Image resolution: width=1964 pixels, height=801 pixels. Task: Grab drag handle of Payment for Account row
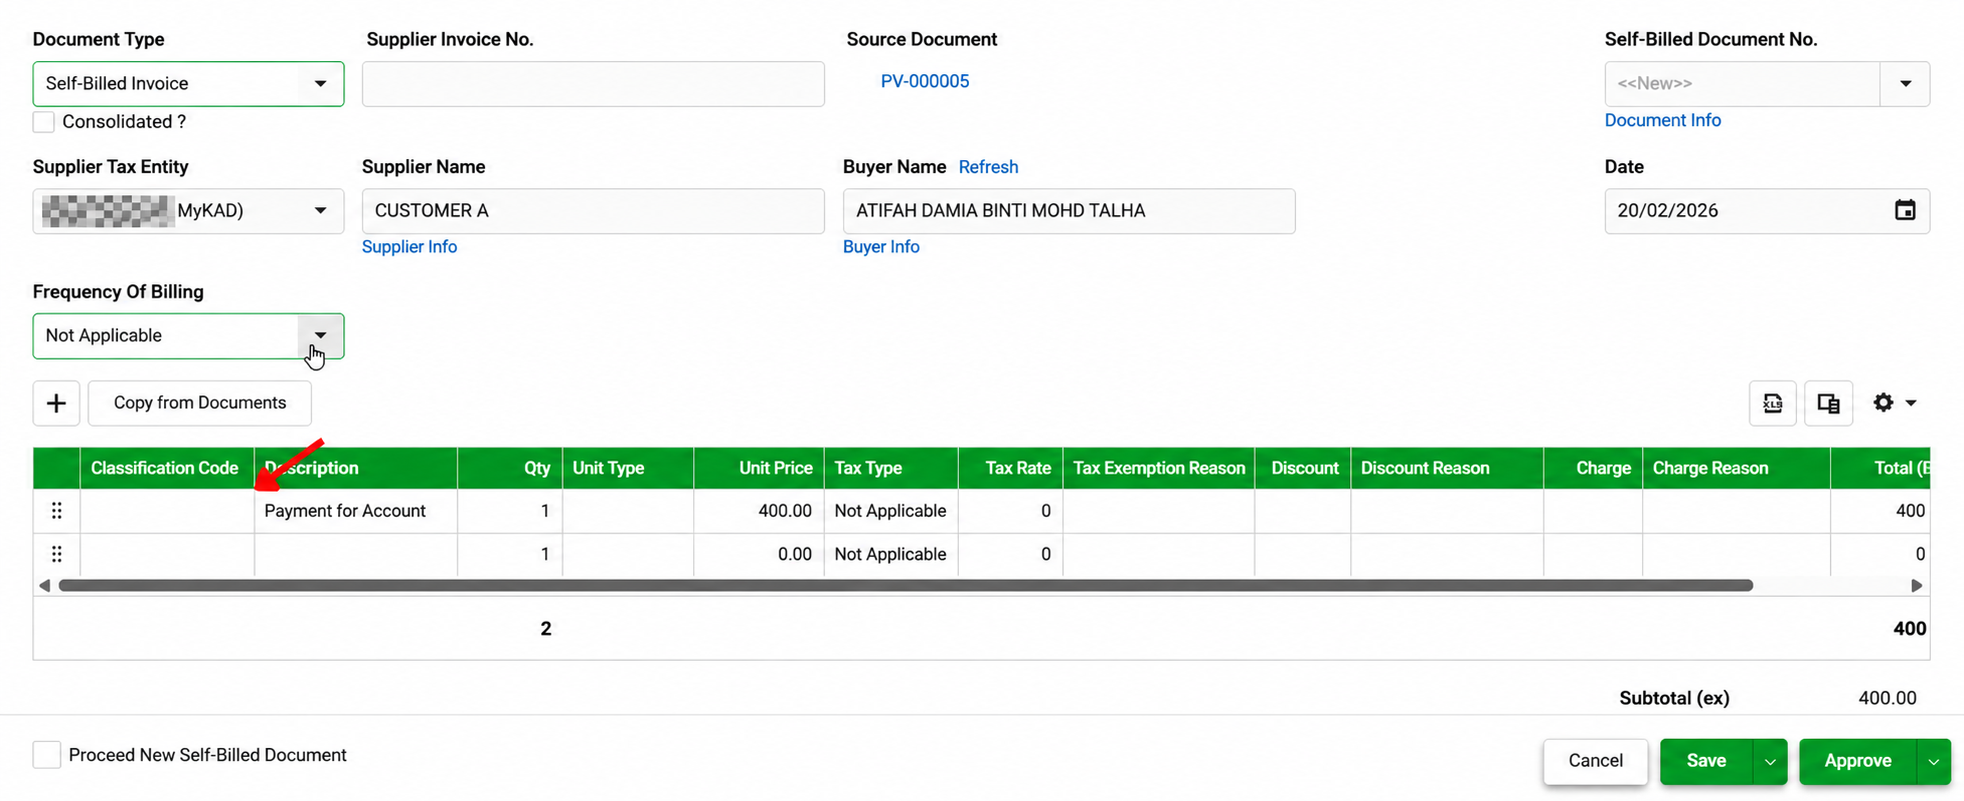(57, 511)
